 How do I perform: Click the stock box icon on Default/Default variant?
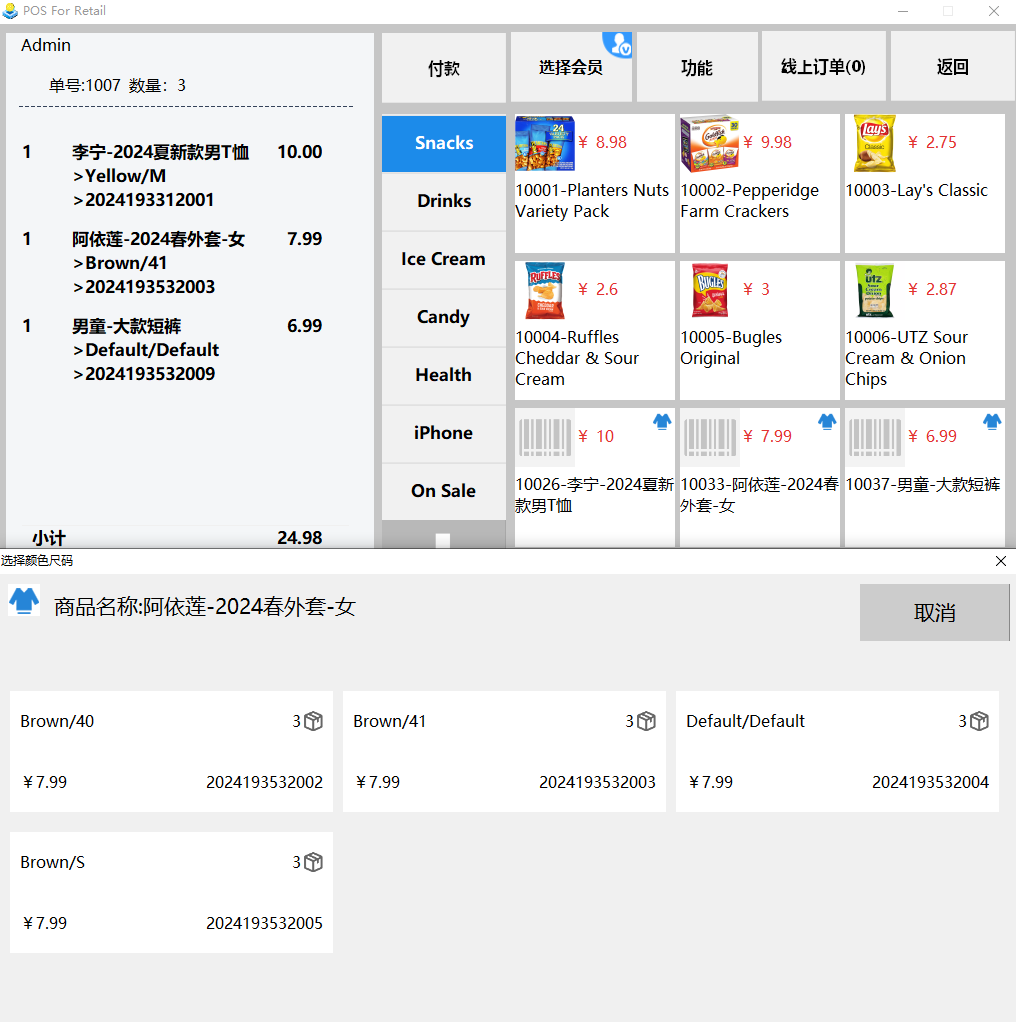(980, 721)
